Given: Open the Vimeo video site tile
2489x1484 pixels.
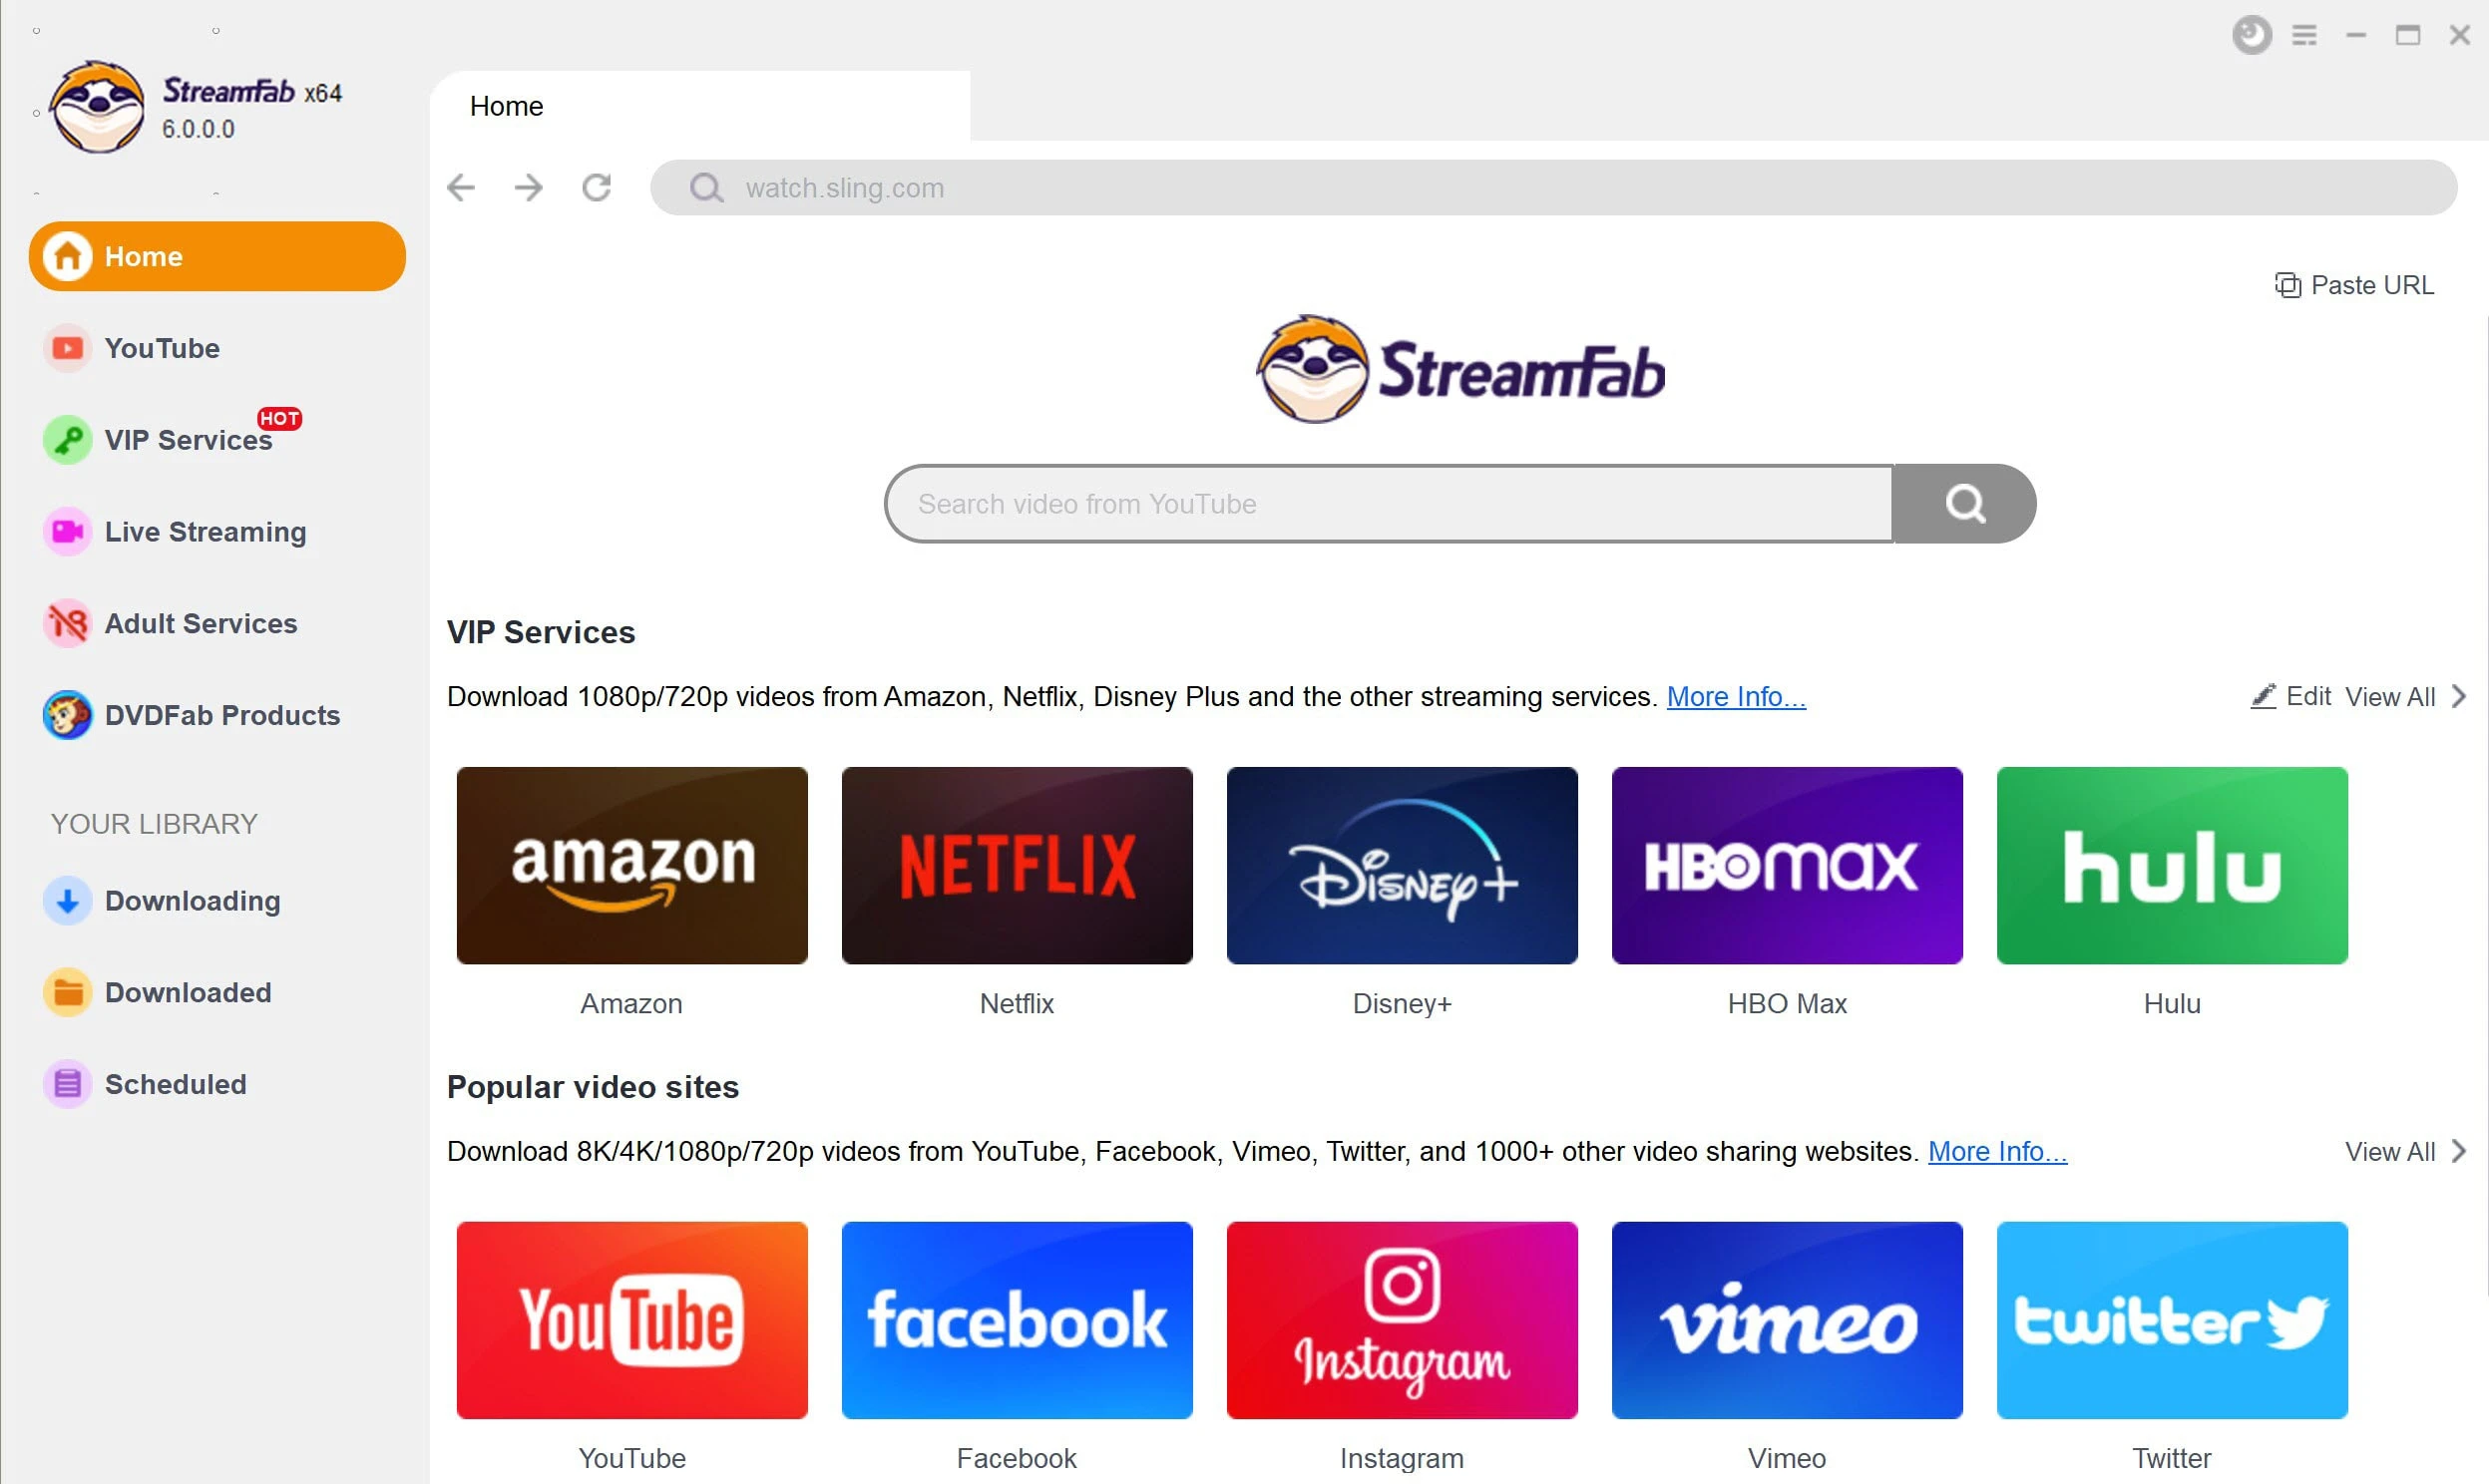Looking at the screenshot, I should (x=1787, y=1320).
